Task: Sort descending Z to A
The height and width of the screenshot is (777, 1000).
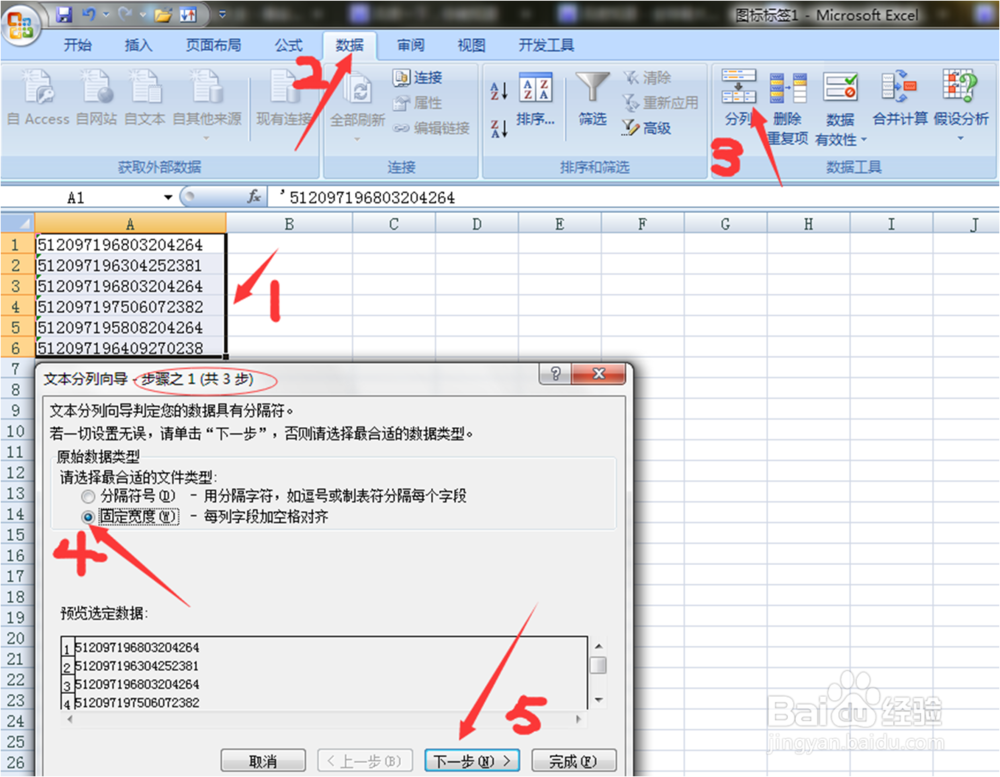Action: click(x=499, y=128)
